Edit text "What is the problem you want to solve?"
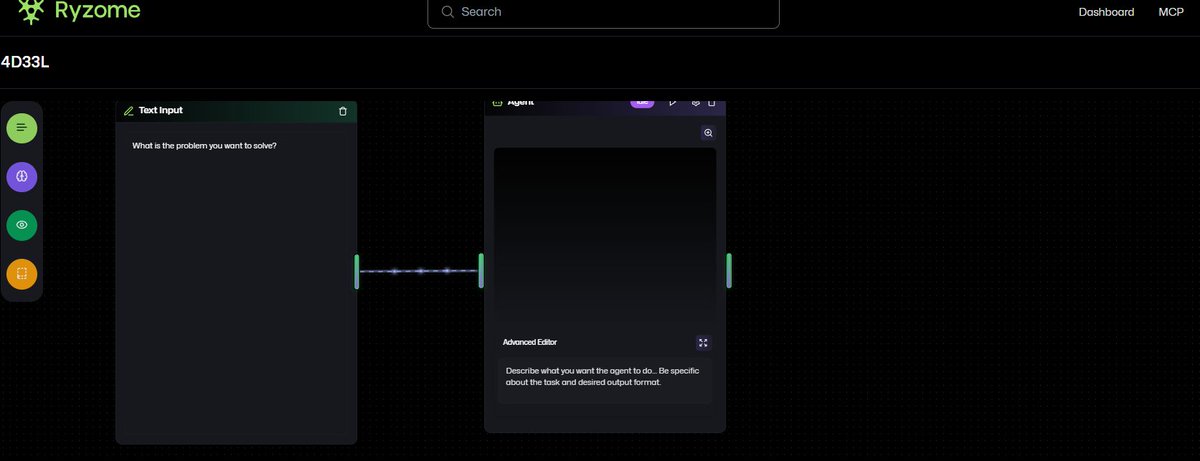Screen dimensions: 1200x461 [x=204, y=146]
